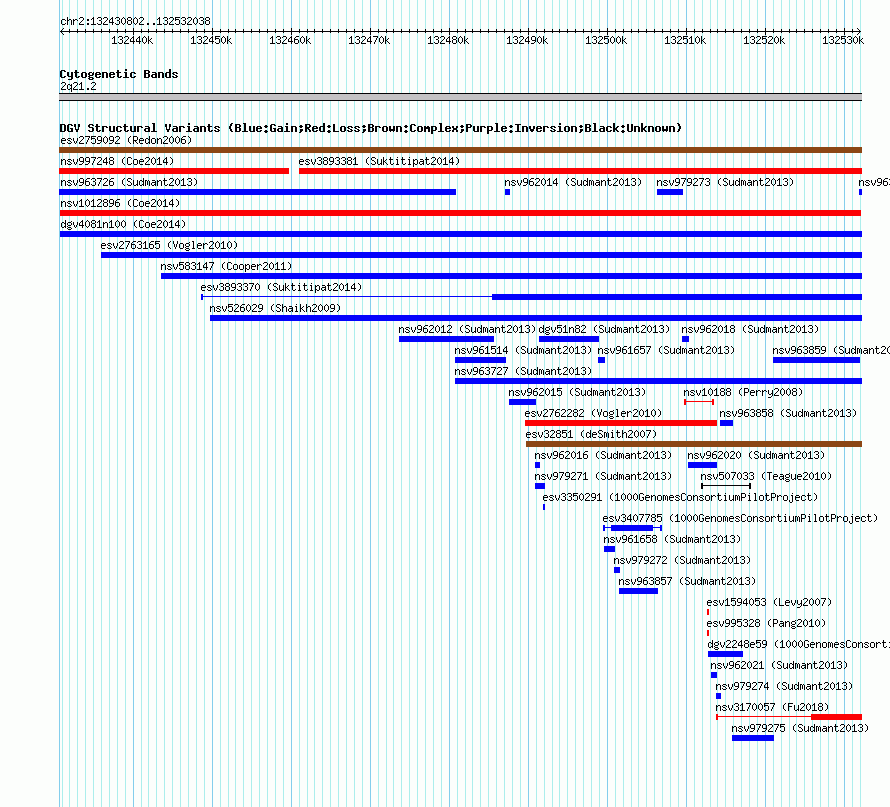
Task: Select the red esv3893381 loss bar
Action: [580, 171]
